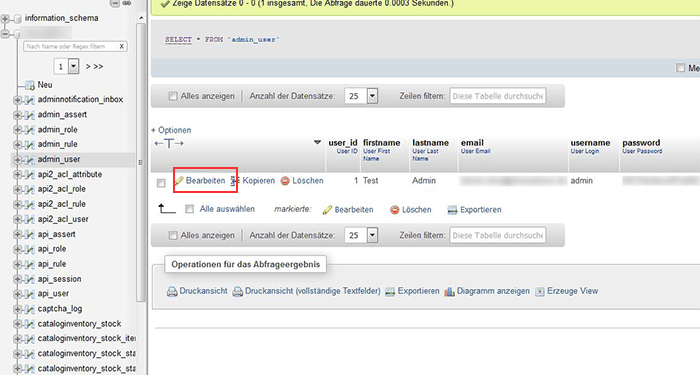The height and width of the screenshot is (375, 700).
Task: Sort by username column header
Action: pyautogui.click(x=590, y=143)
